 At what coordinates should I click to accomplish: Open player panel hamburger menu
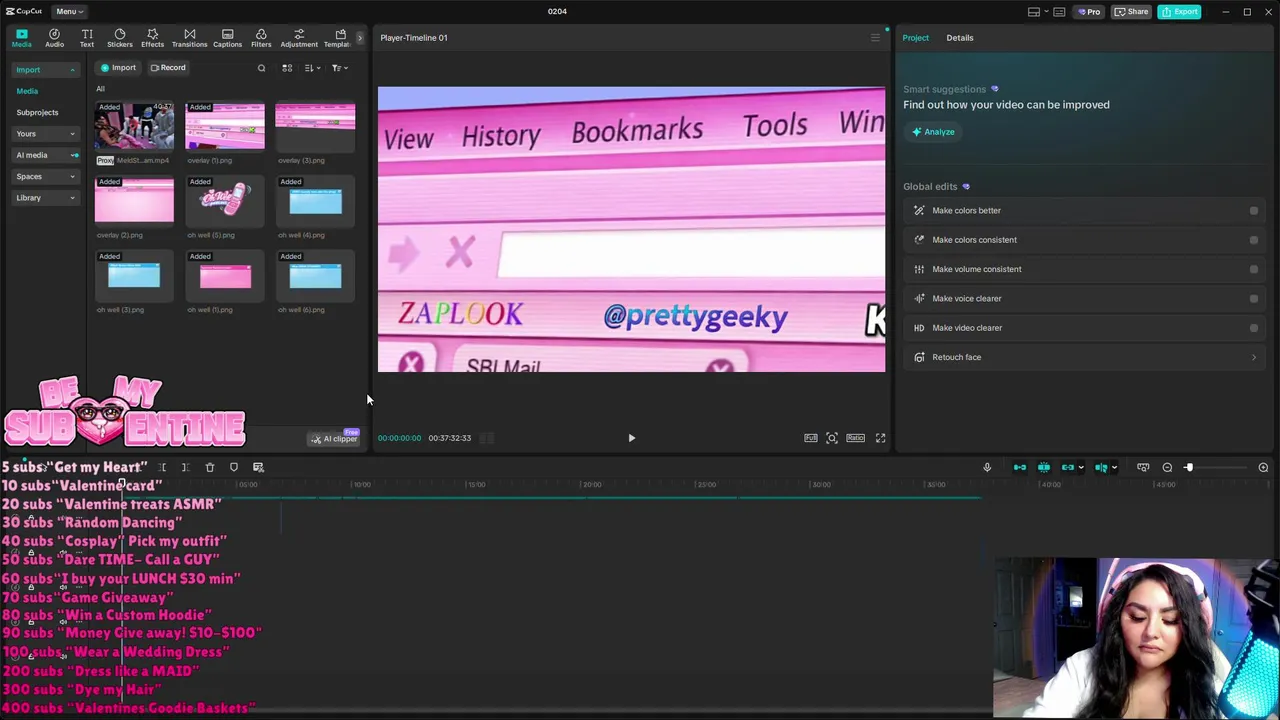click(875, 38)
